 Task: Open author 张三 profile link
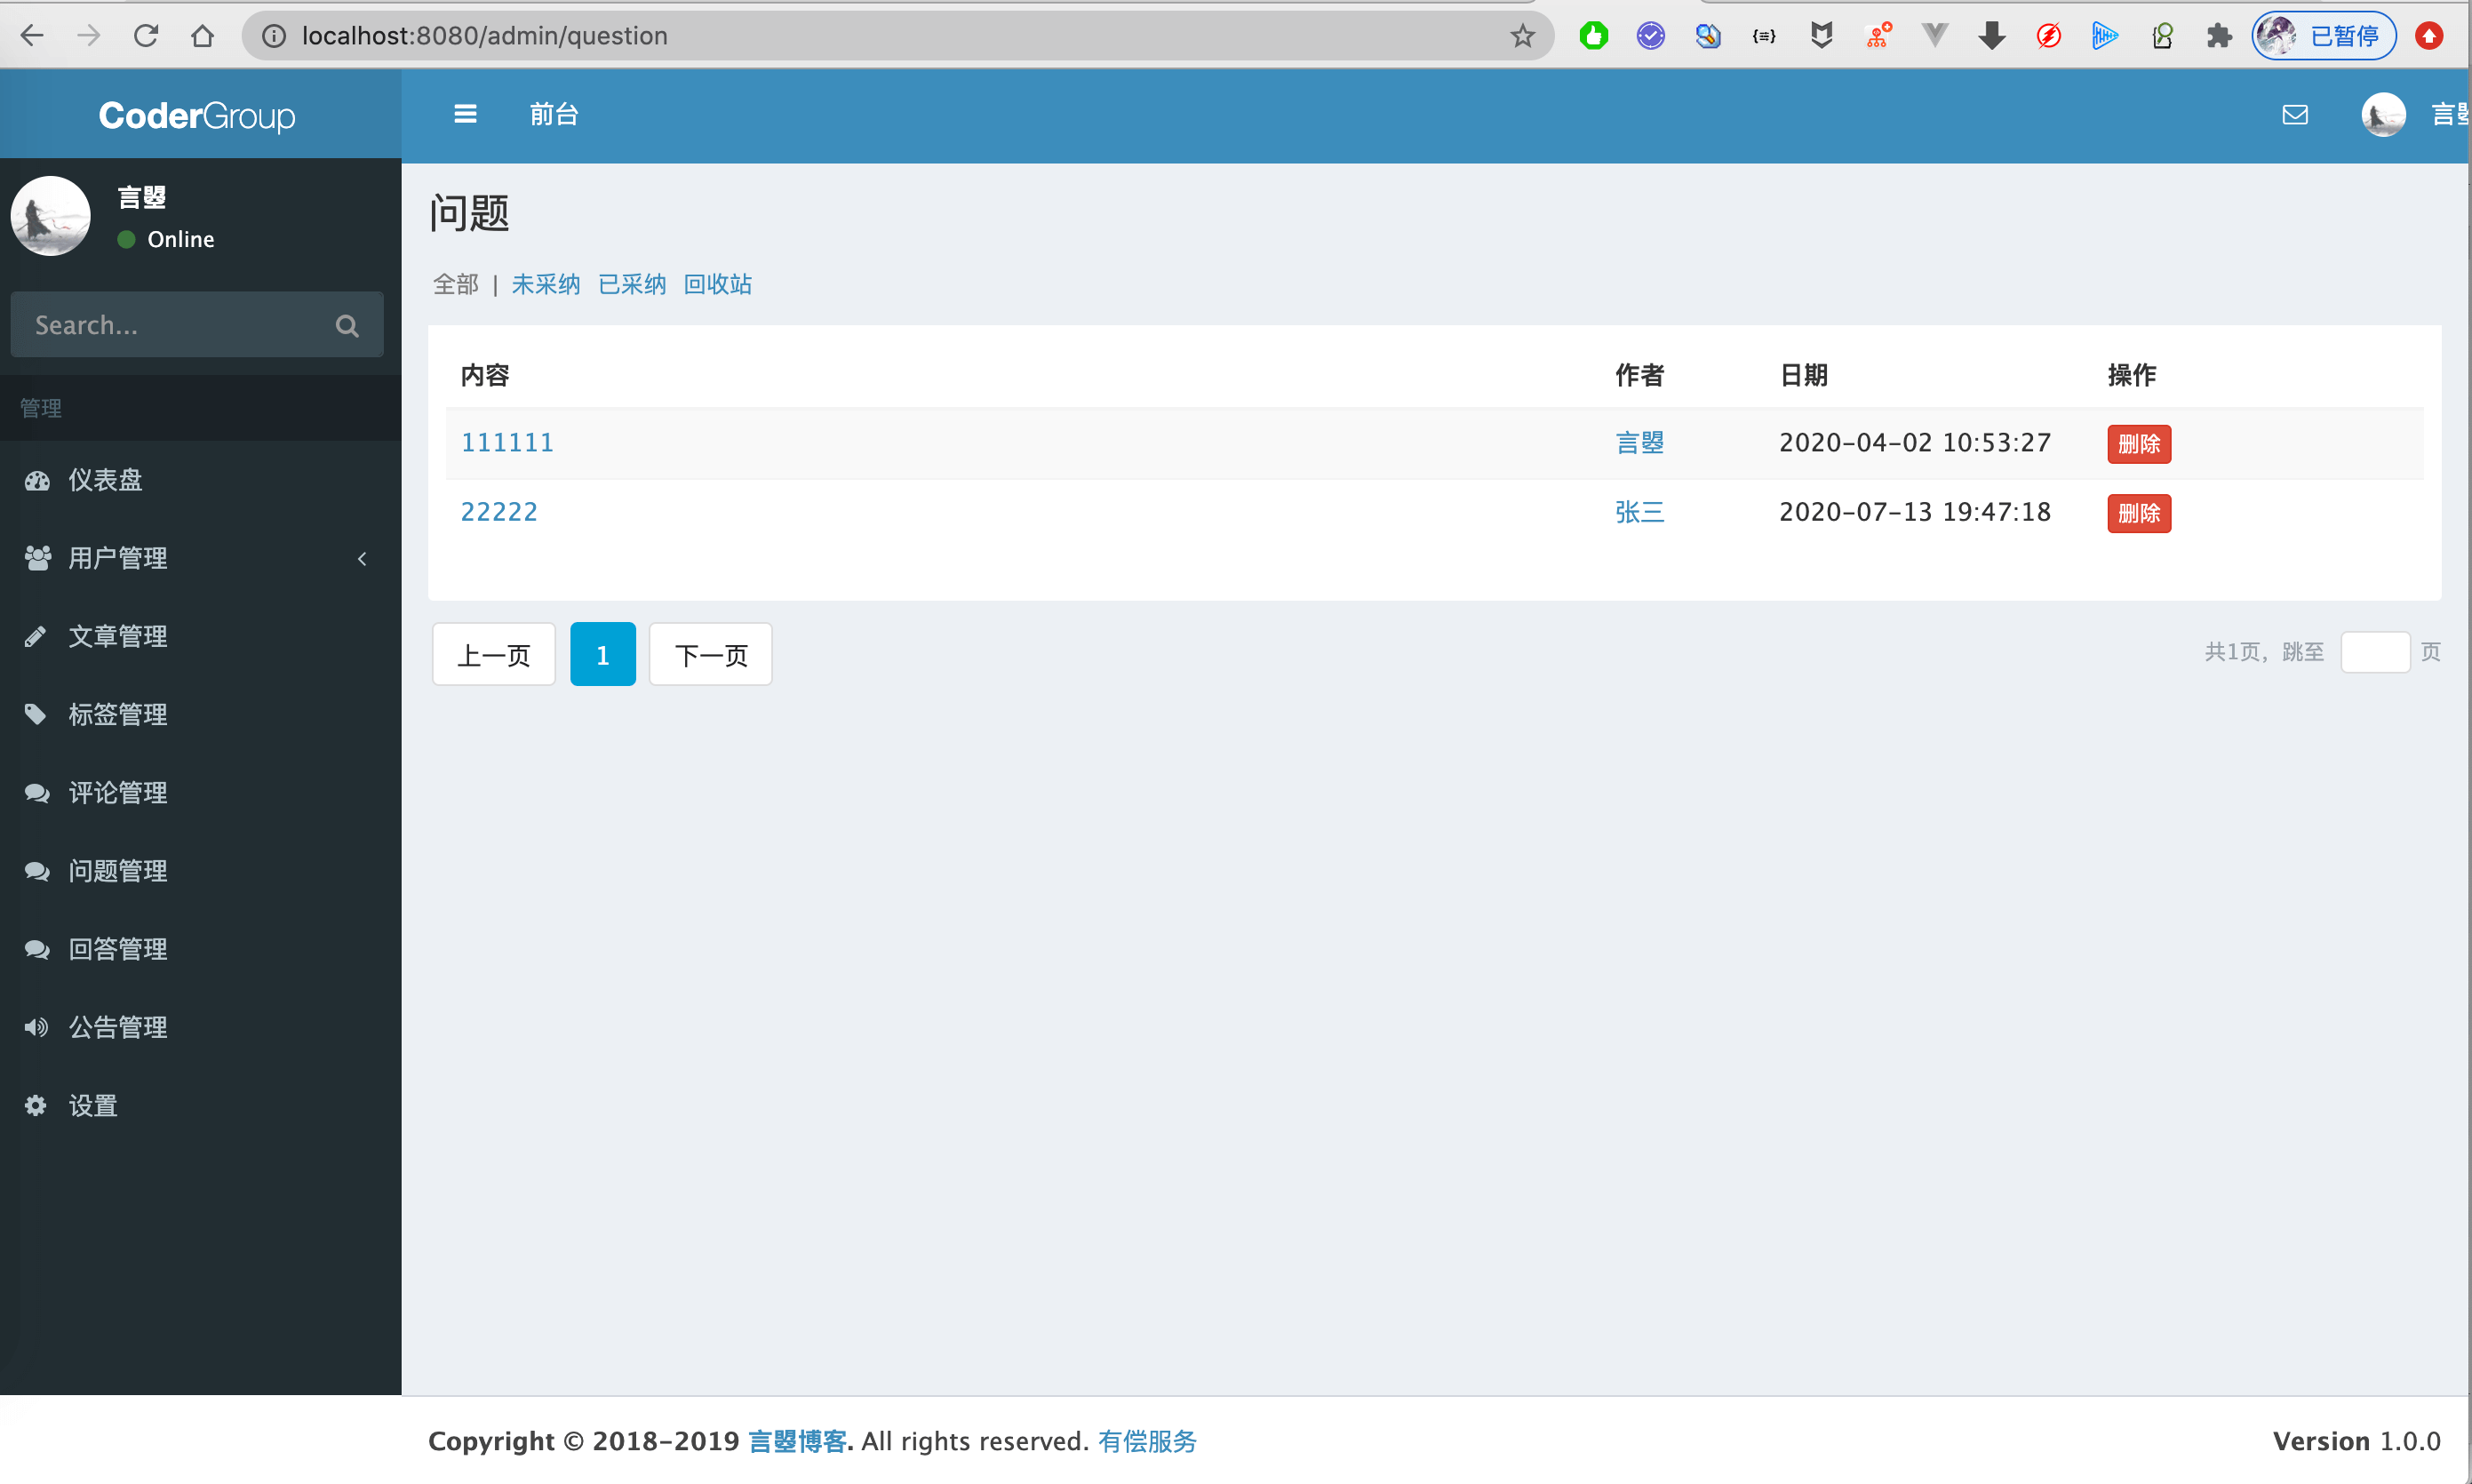pyautogui.click(x=1639, y=512)
